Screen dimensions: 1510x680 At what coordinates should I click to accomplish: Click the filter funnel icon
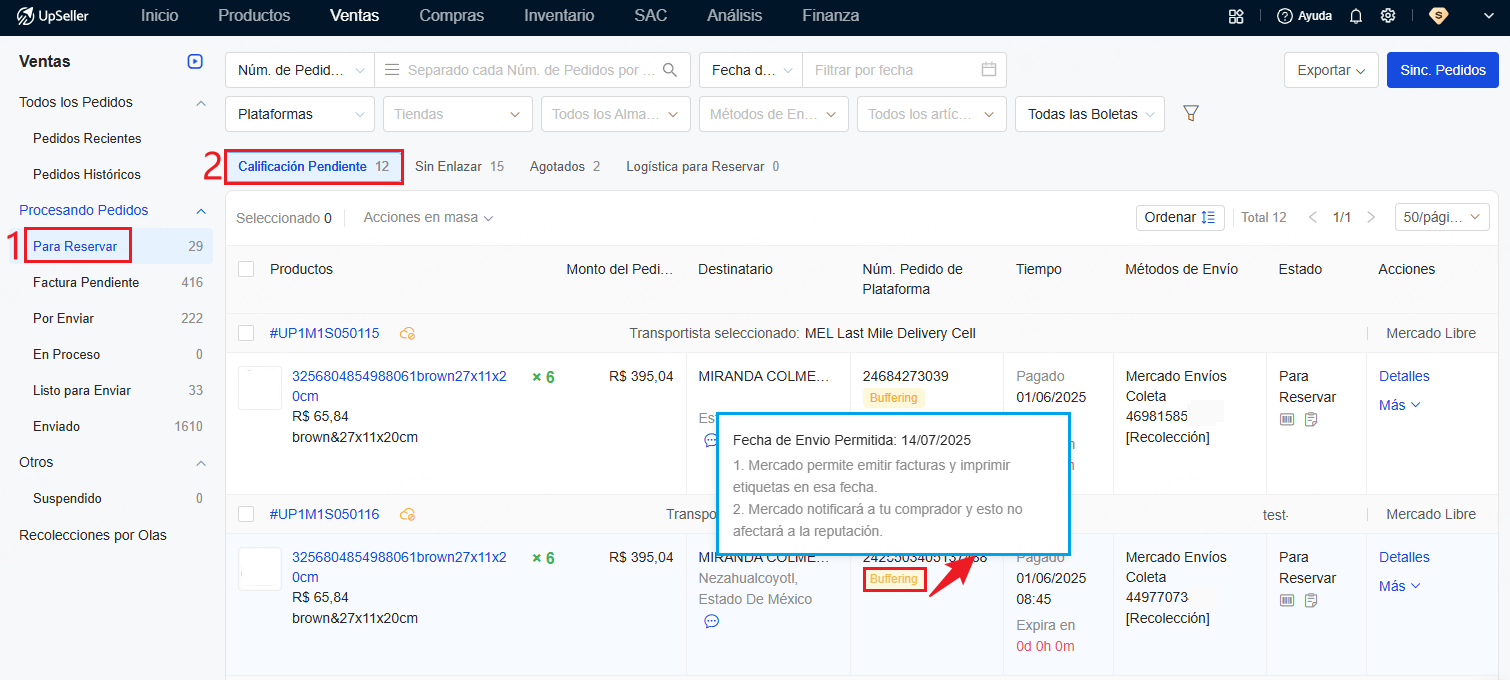1191,113
